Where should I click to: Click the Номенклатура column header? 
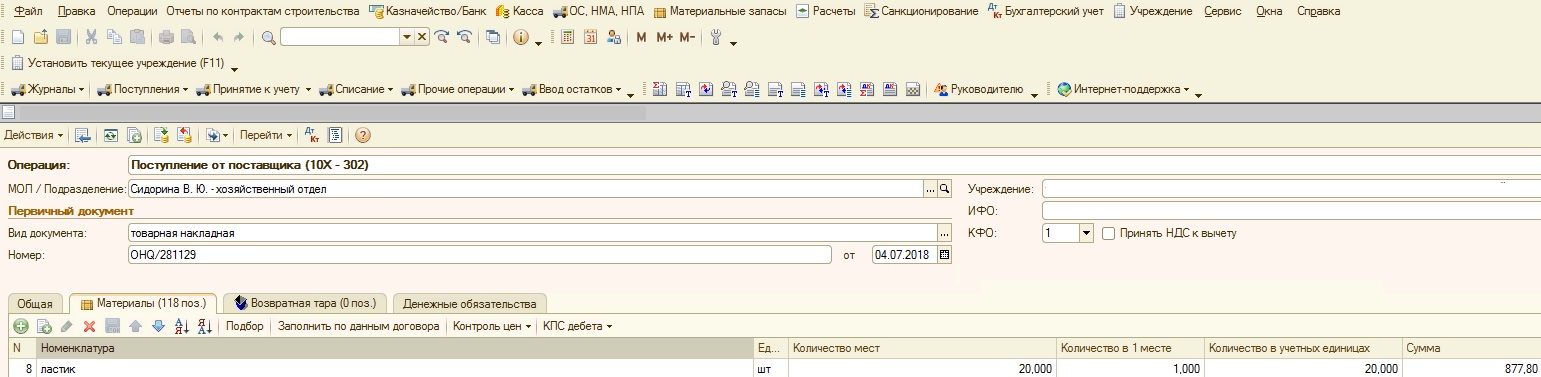[395, 348]
